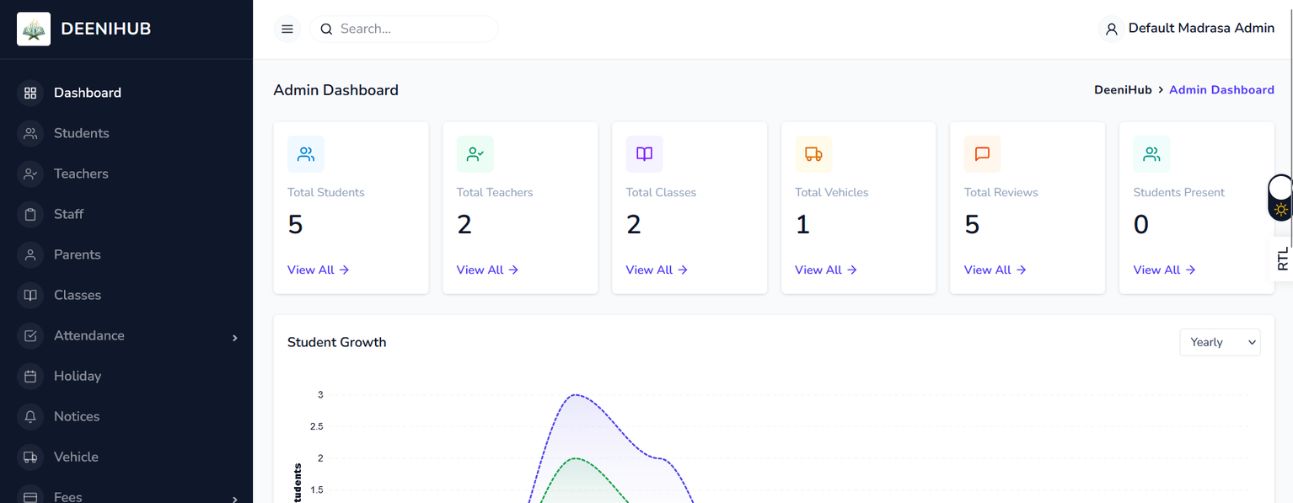
Task: Click the Student Growth chart heading
Action: click(x=336, y=342)
